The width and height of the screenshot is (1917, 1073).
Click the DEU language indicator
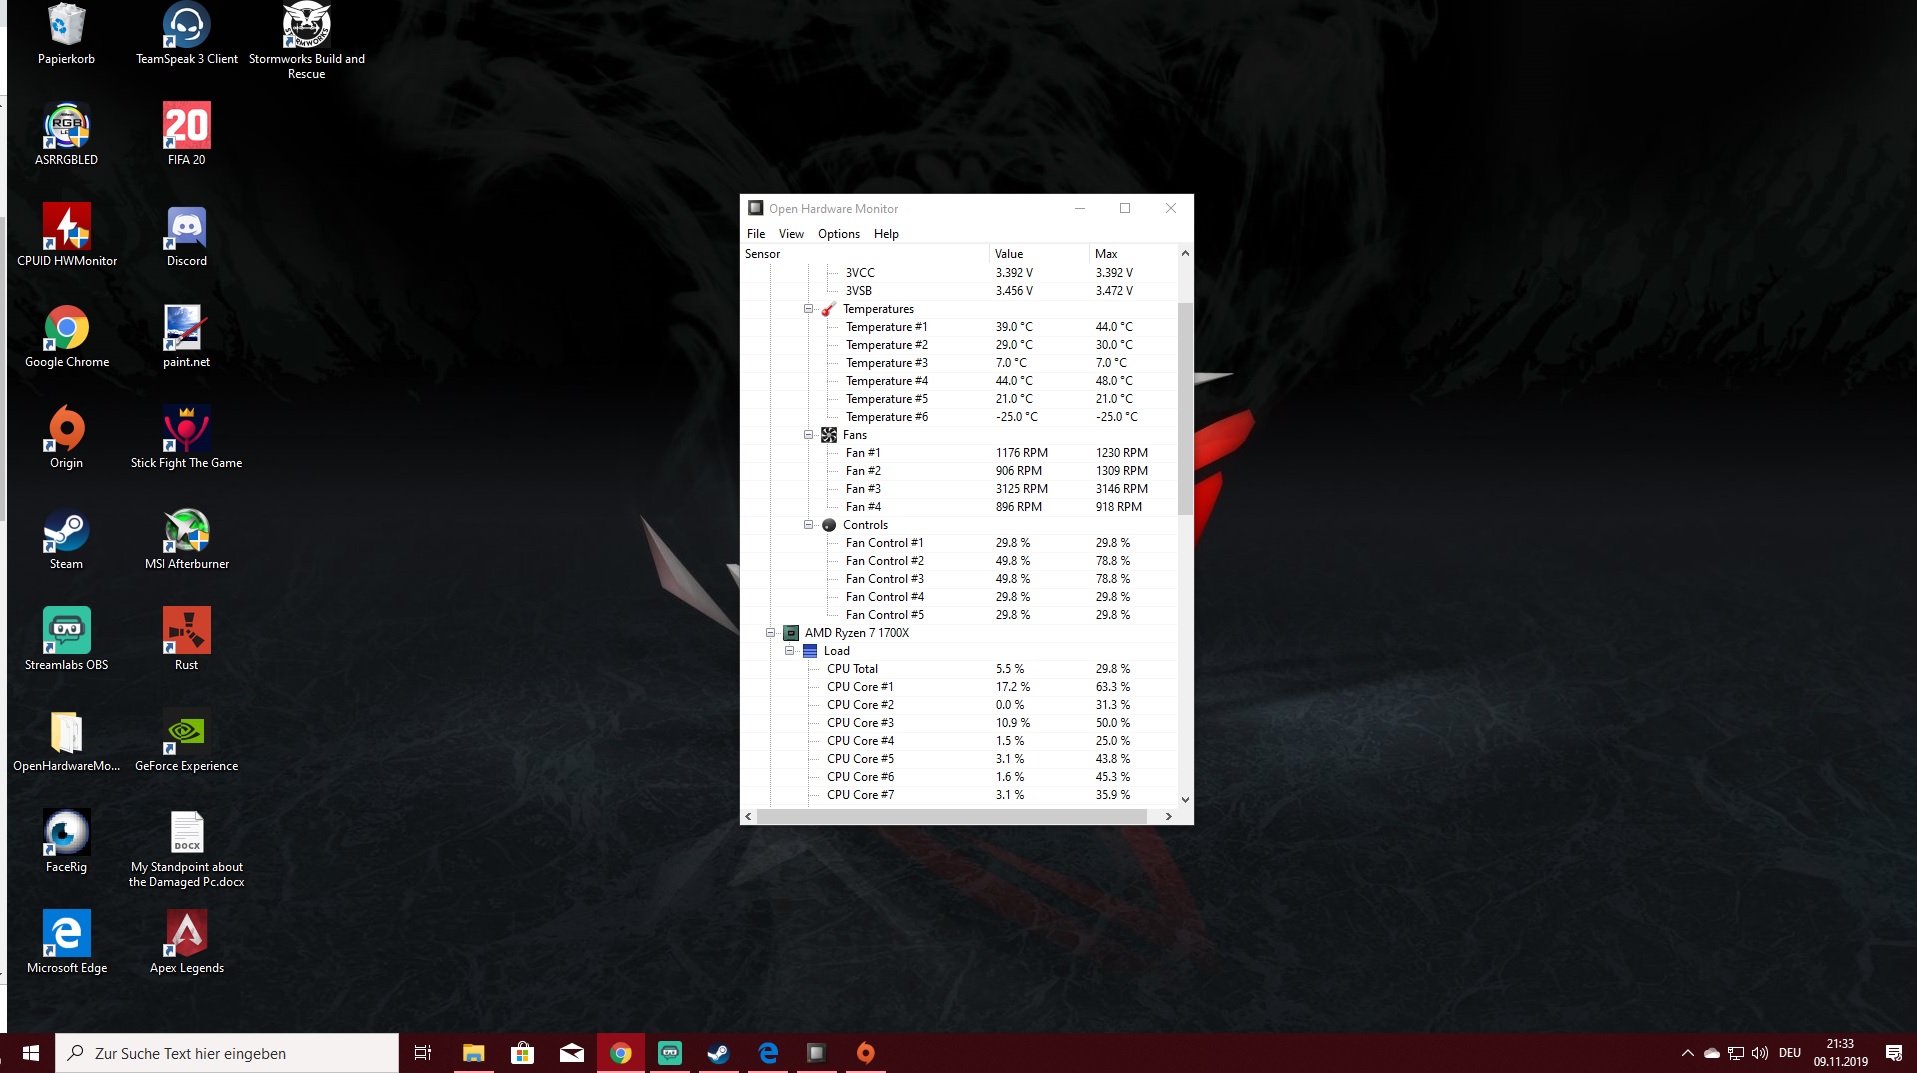point(1790,1053)
